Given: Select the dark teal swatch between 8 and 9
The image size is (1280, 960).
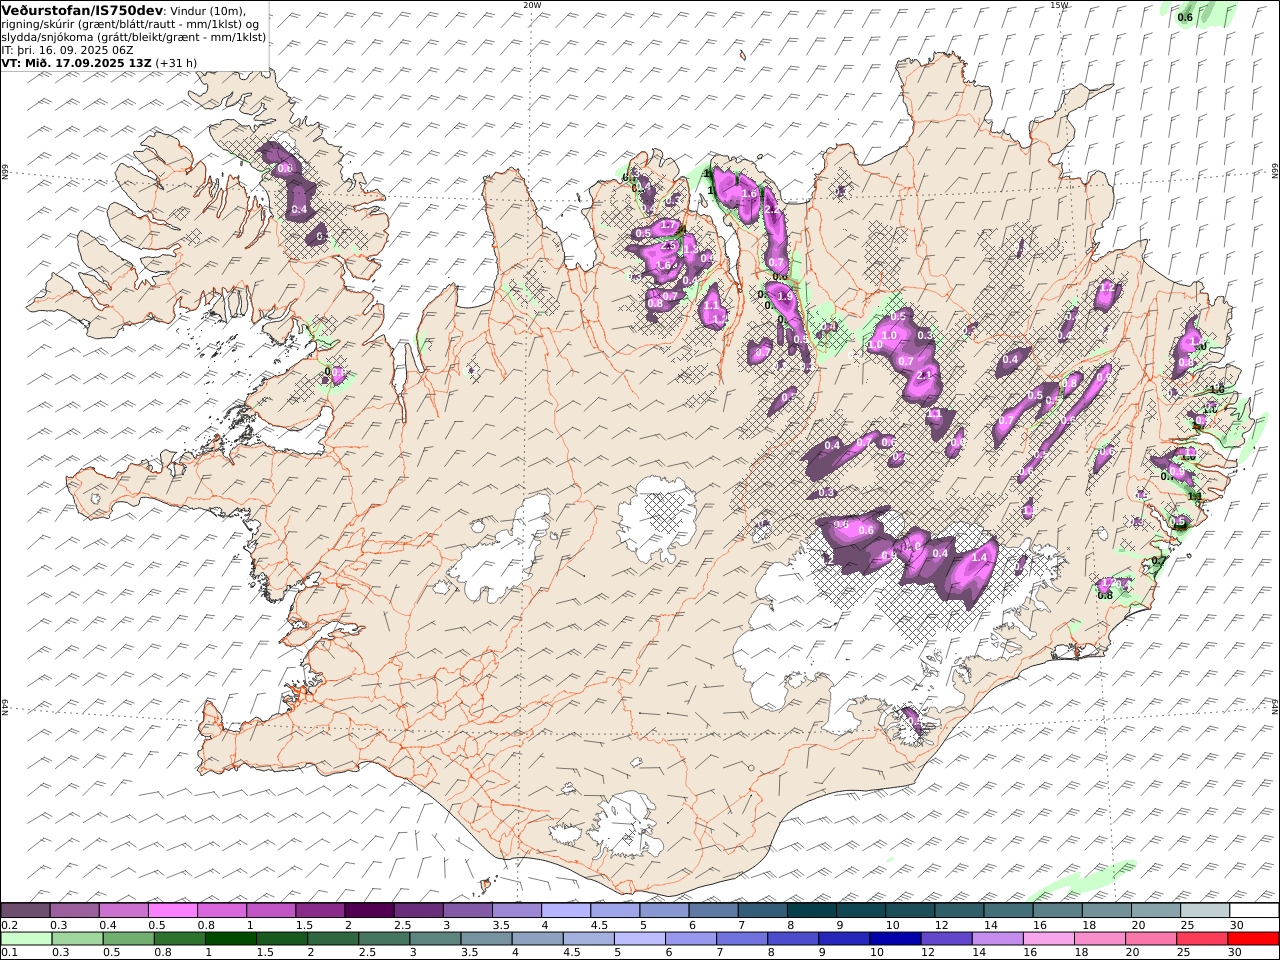Looking at the screenshot, I should click(811, 910).
